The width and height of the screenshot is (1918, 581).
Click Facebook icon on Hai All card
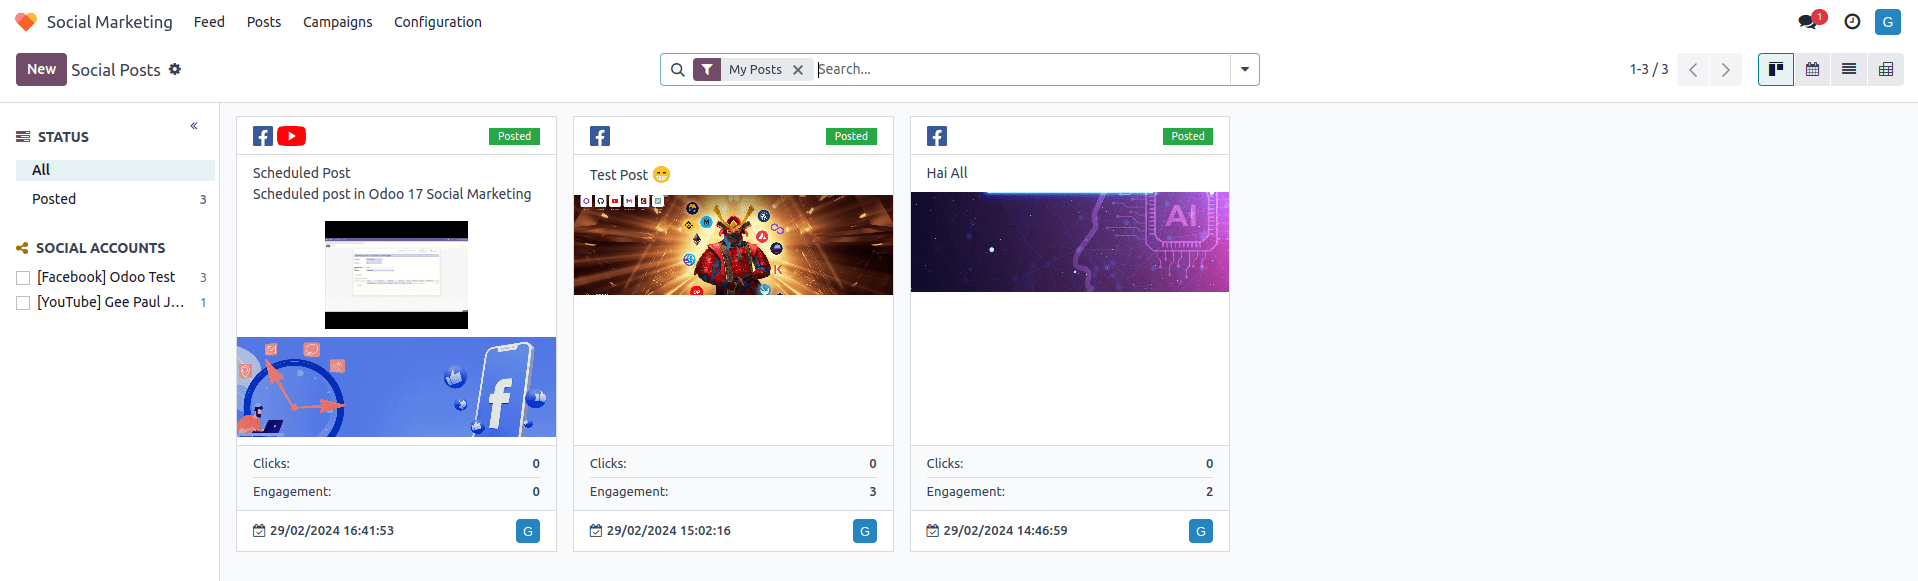tap(937, 136)
